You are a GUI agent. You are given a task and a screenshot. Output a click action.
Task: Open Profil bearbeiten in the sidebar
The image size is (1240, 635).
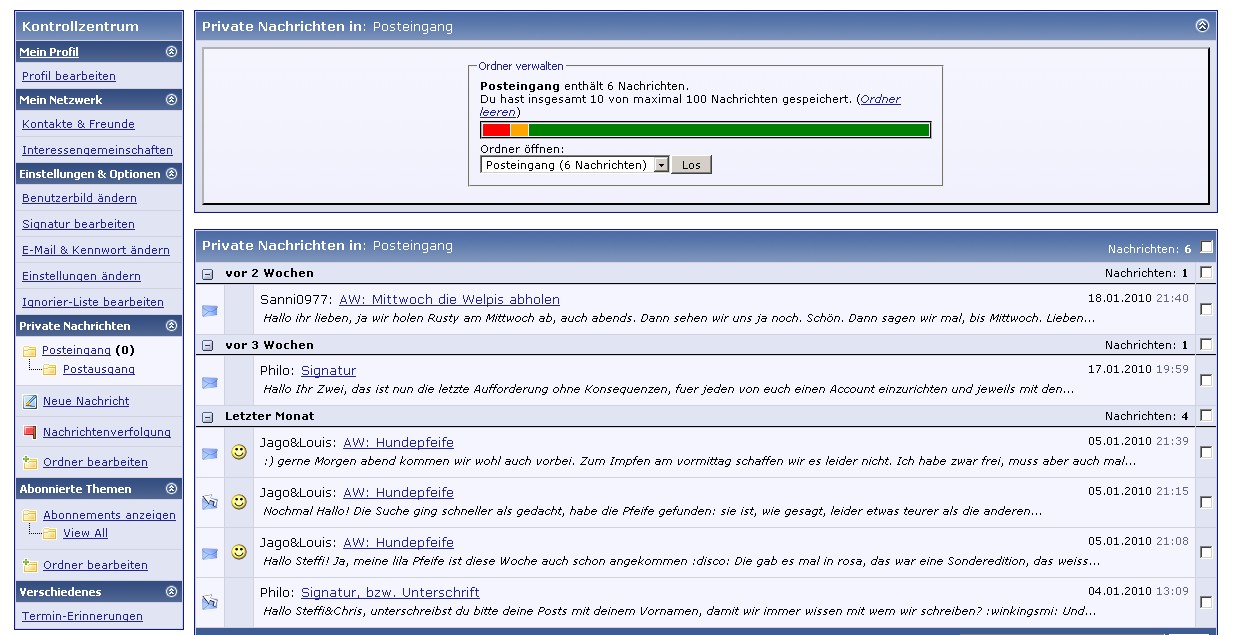[x=69, y=76]
